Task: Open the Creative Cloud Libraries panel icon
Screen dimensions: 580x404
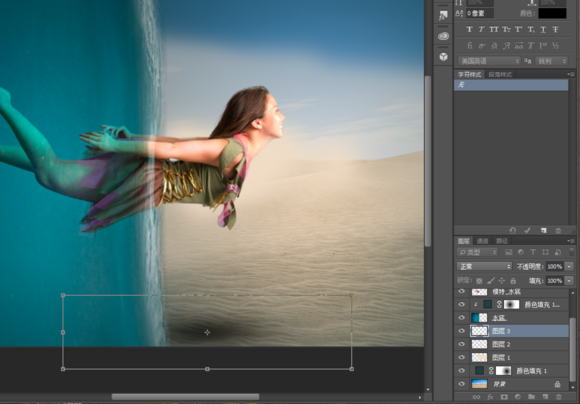Action: coord(443,36)
